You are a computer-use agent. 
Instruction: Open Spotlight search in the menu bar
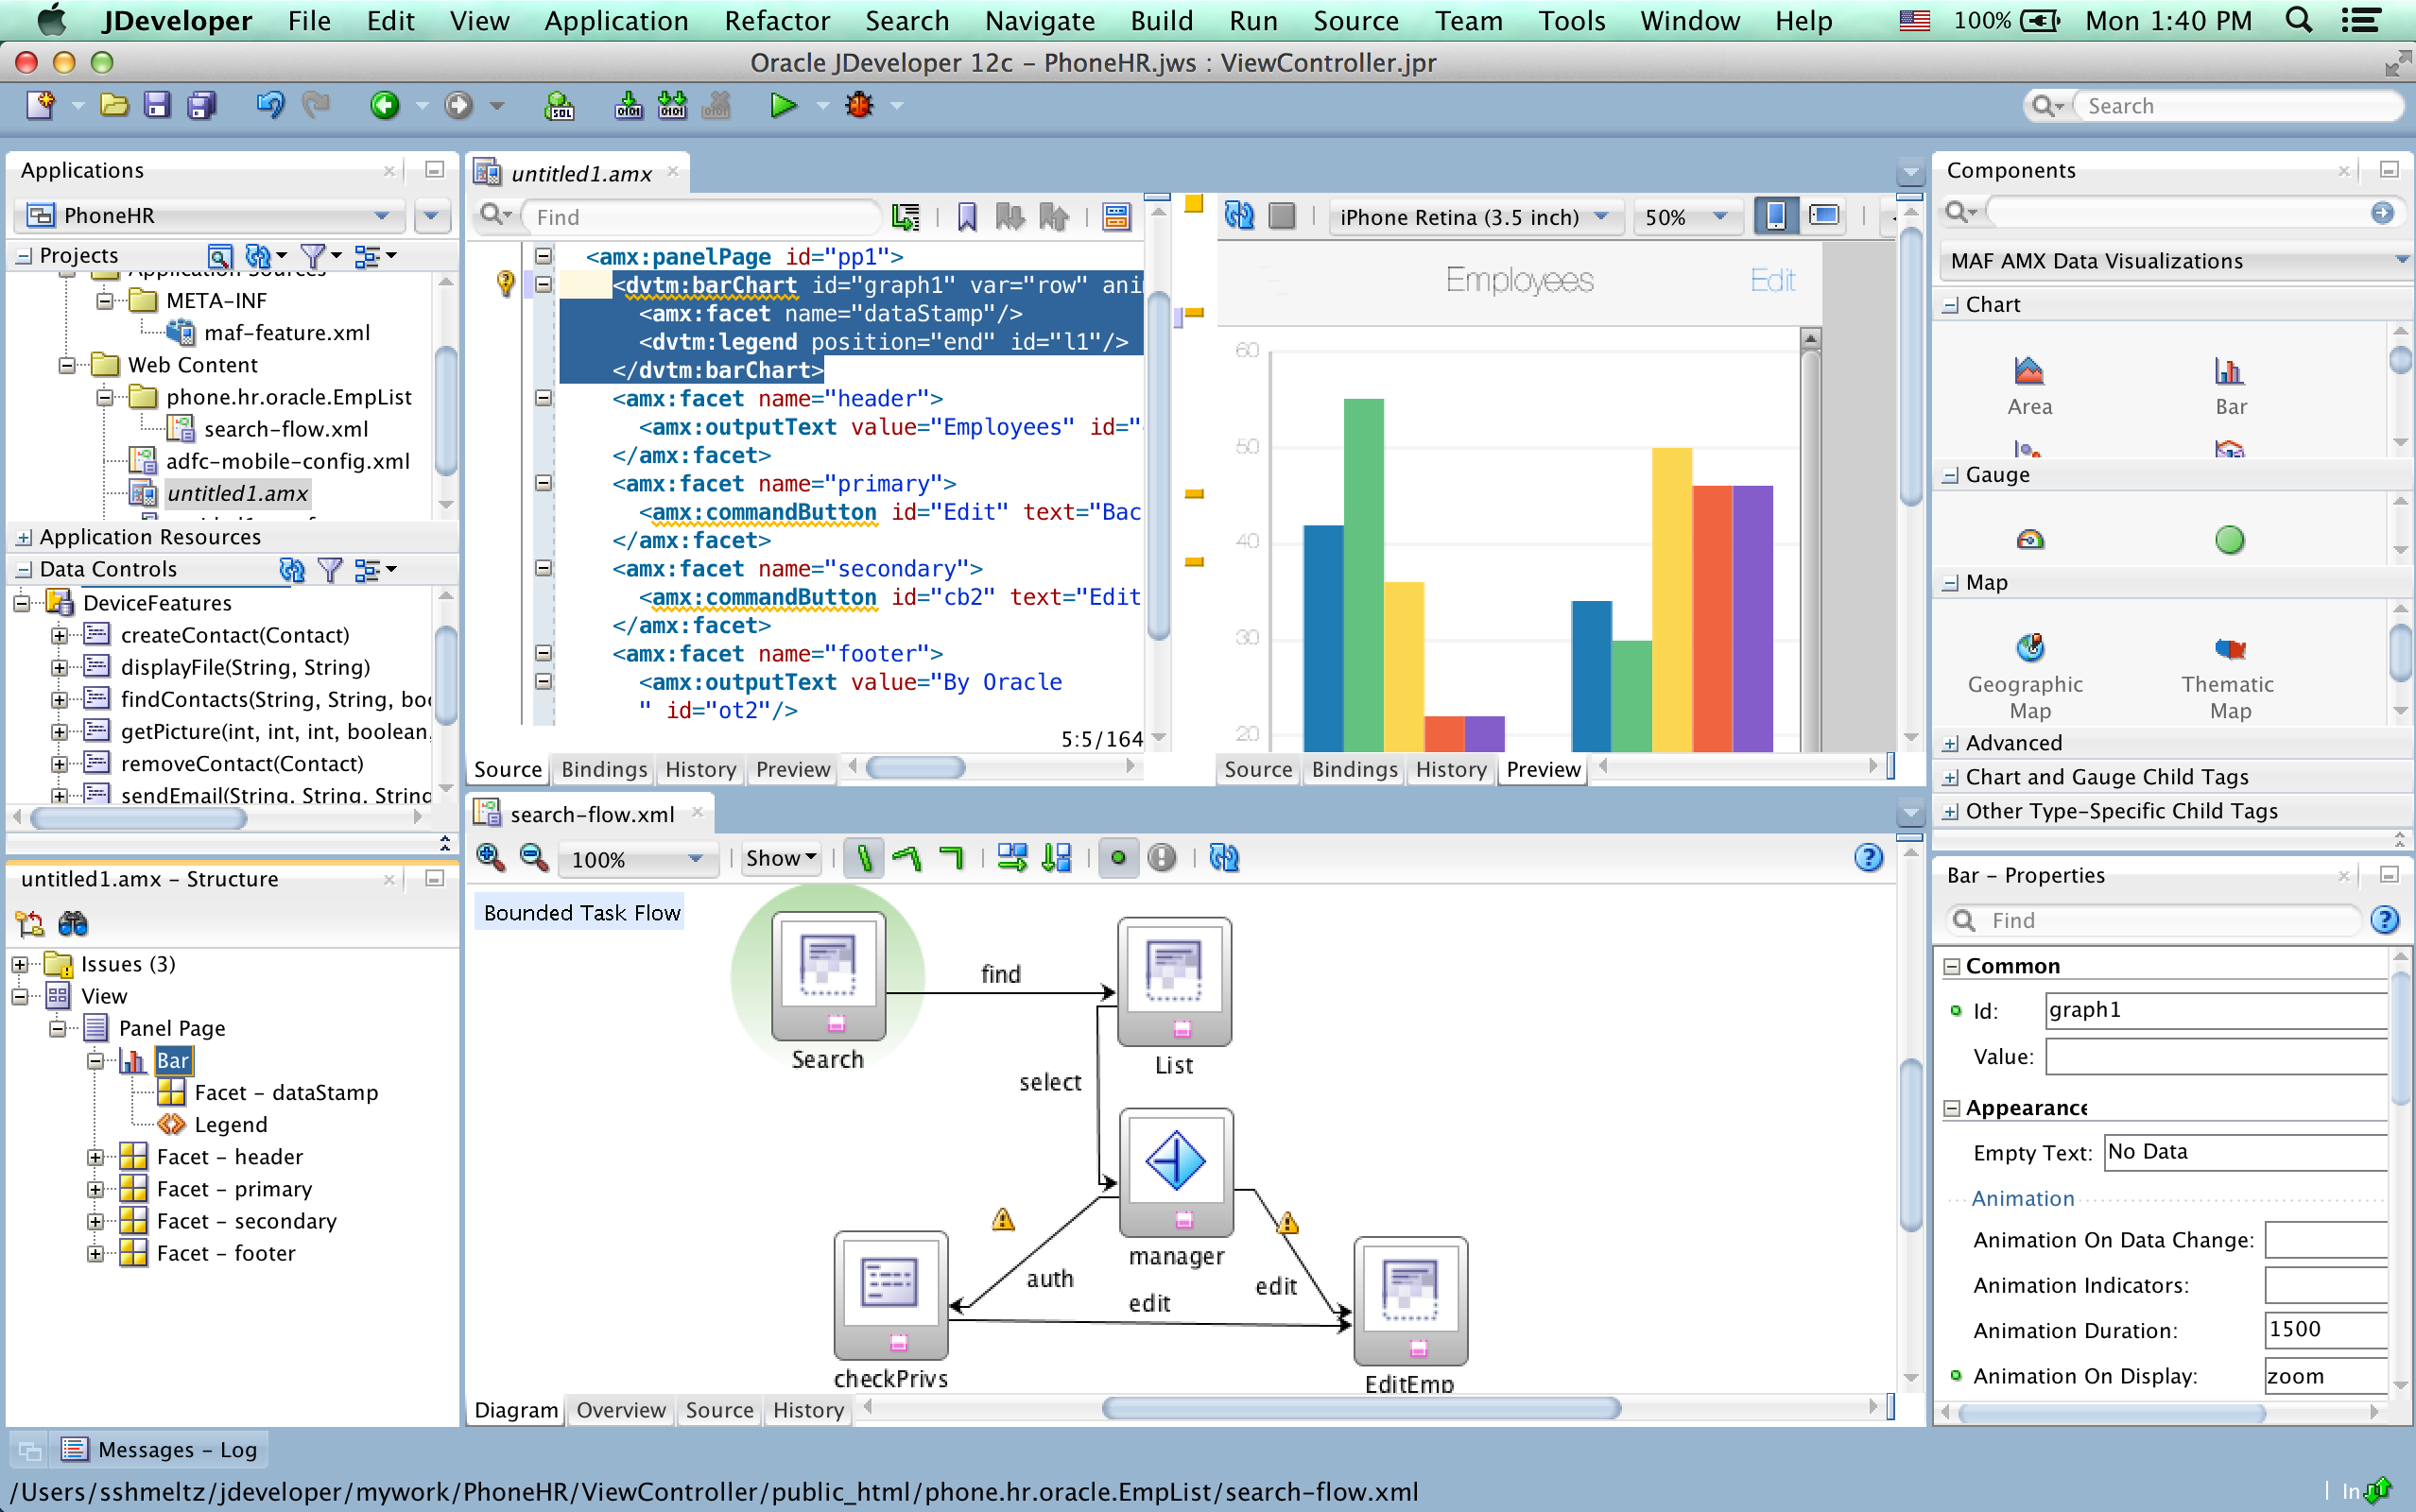click(x=2298, y=21)
